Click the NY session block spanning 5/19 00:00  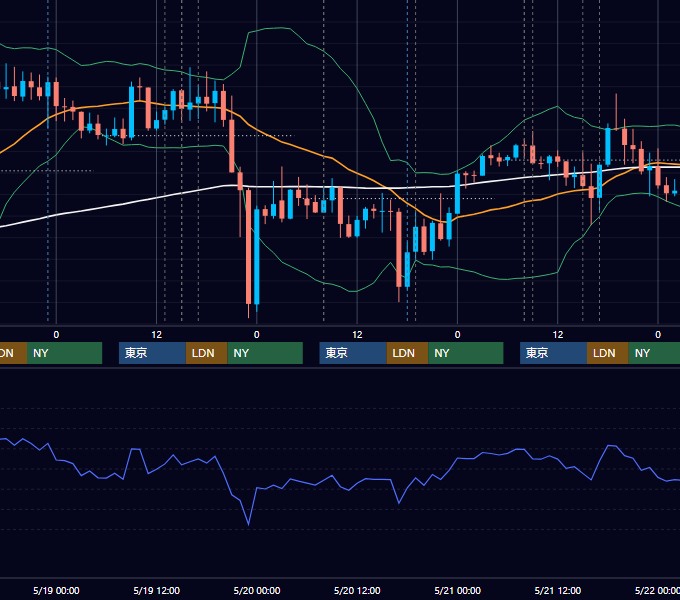[x=64, y=353]
